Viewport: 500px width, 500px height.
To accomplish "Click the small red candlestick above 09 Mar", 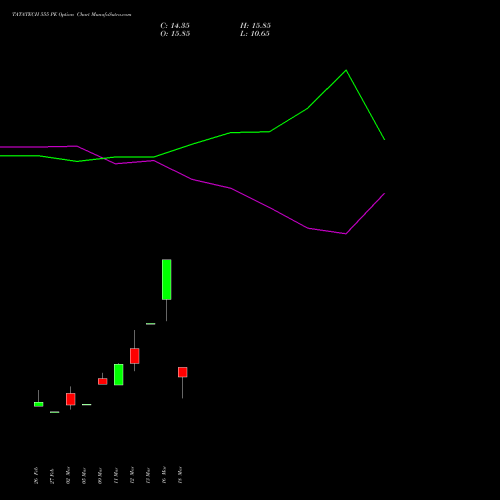I will tap(103, 381).
